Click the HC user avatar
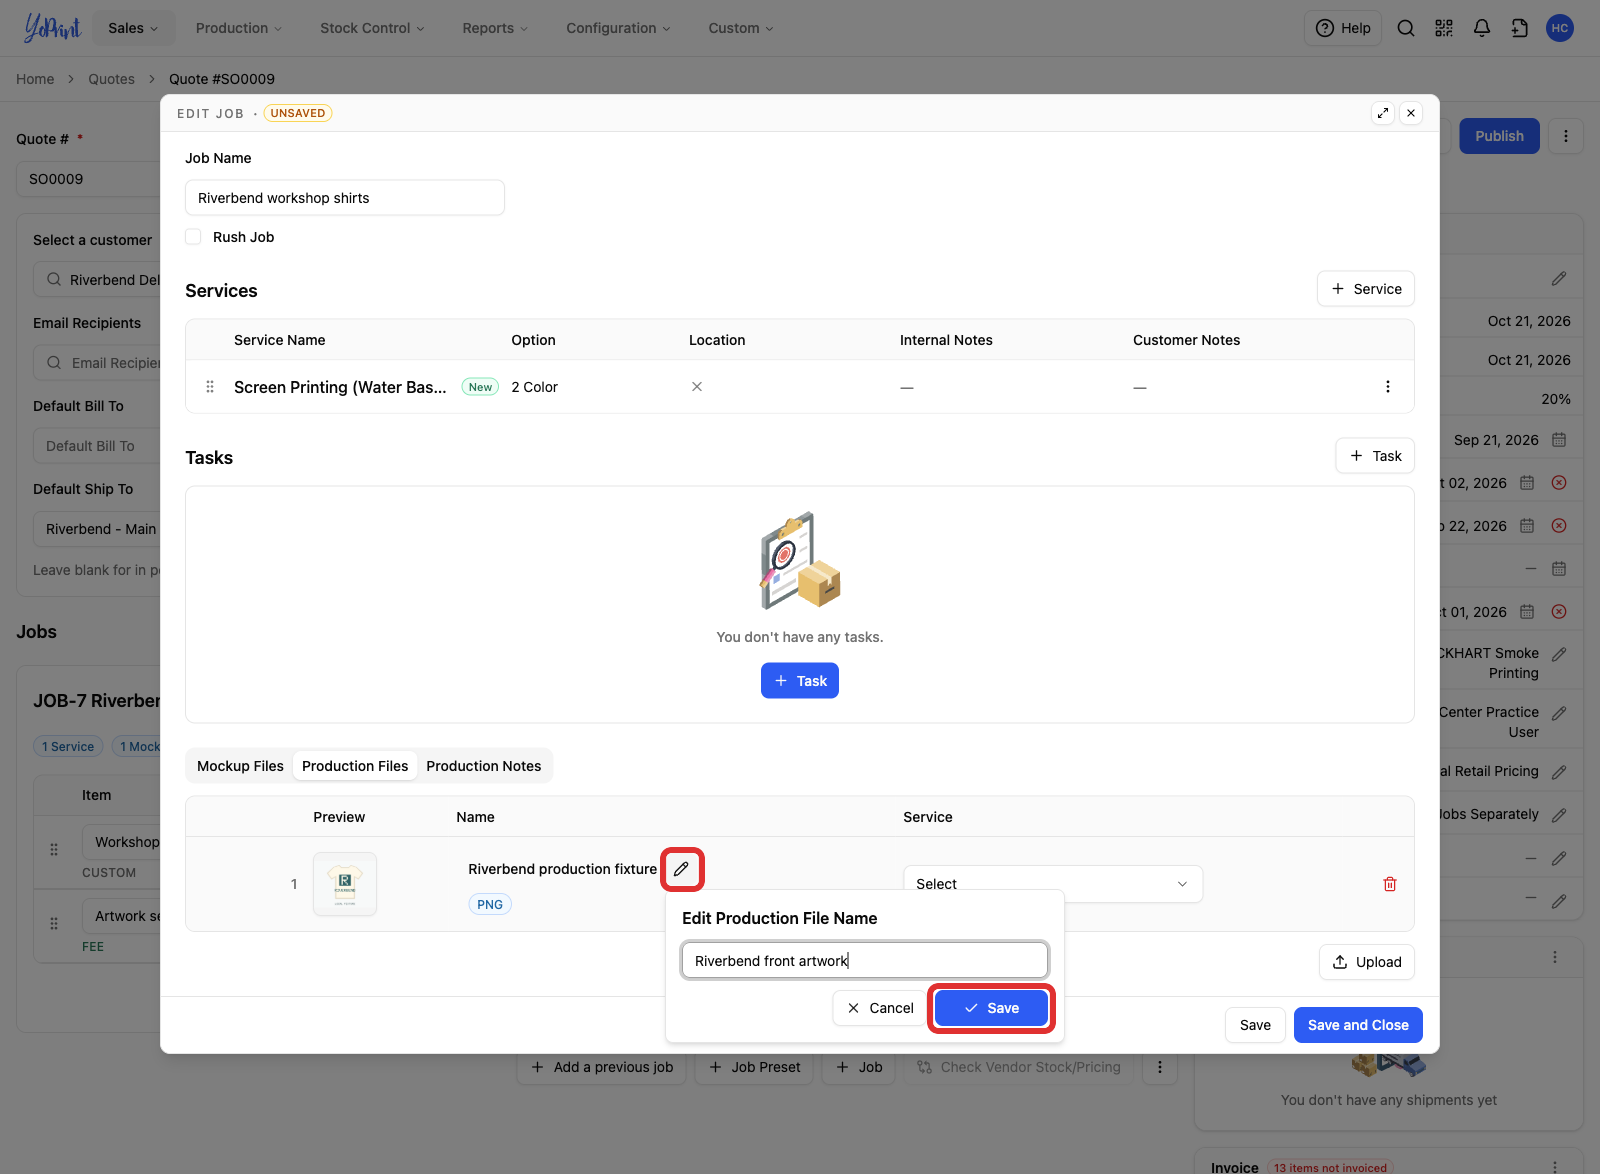This screenshot has width=1600, height=1174. 1559,28
